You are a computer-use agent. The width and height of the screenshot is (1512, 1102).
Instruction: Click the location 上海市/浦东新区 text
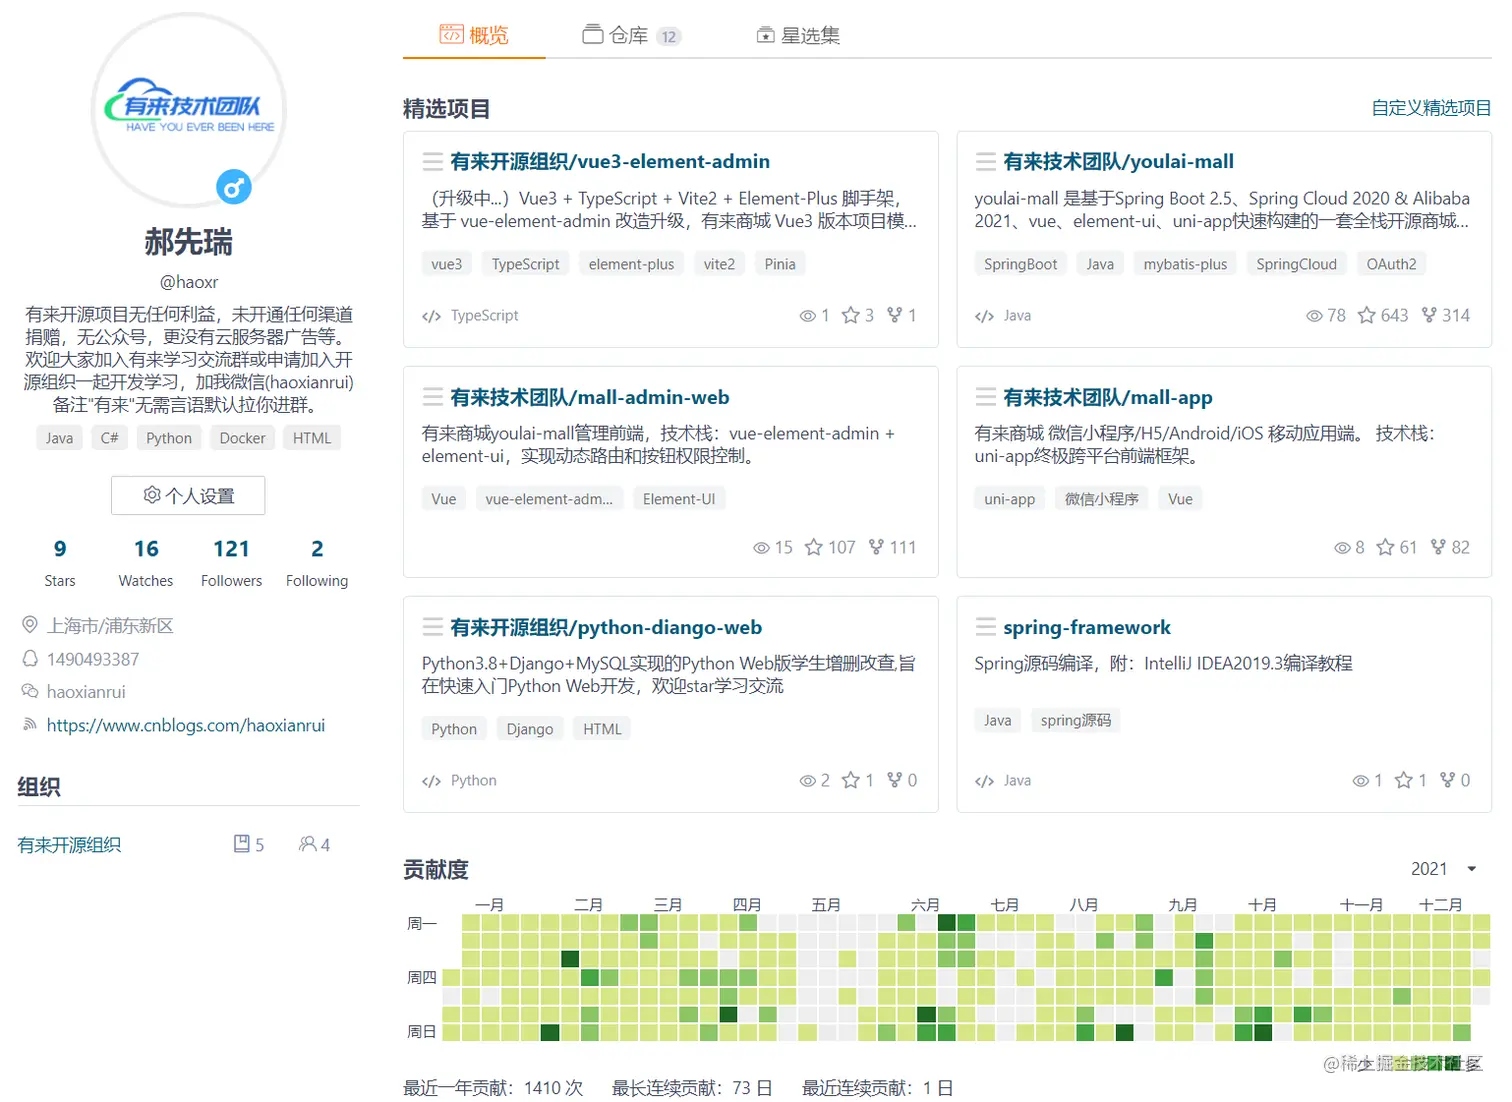coord(110,625)
